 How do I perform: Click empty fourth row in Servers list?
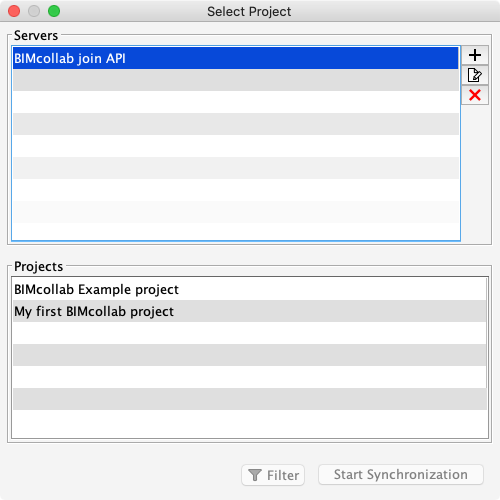pyautogui.click(x=236, y=124)
